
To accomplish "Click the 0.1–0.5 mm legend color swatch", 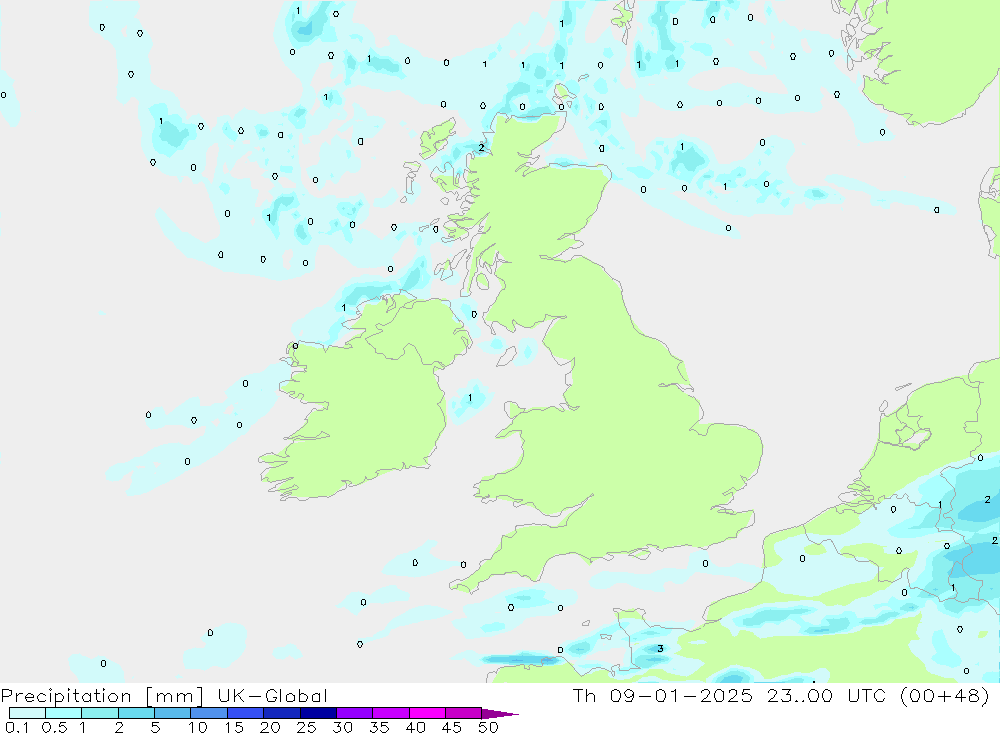I will (x=27, y=713).
